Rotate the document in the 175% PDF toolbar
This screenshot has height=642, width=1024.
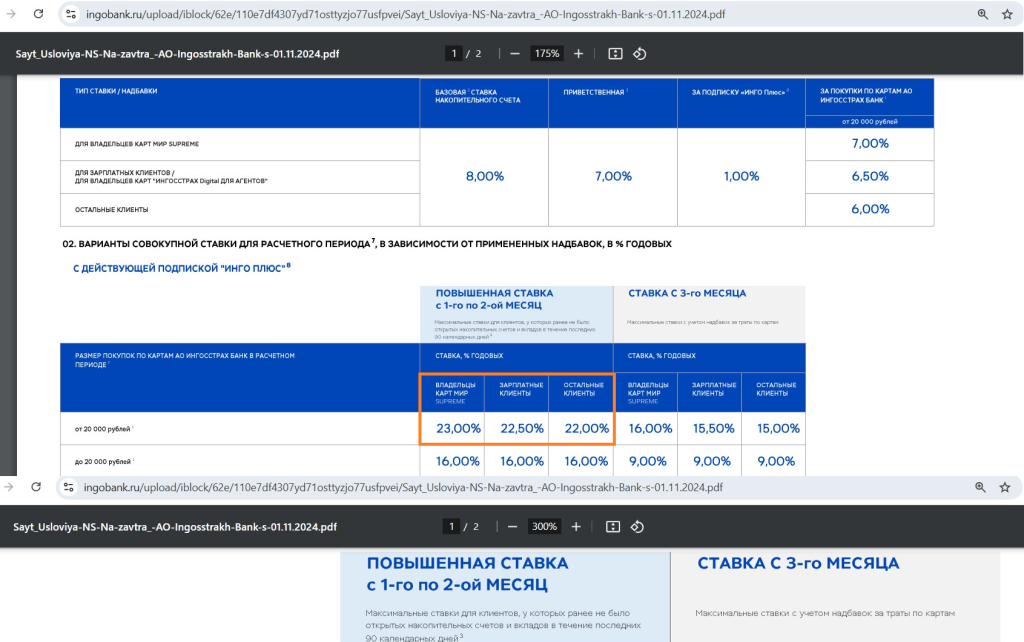(x=640, y=53)
